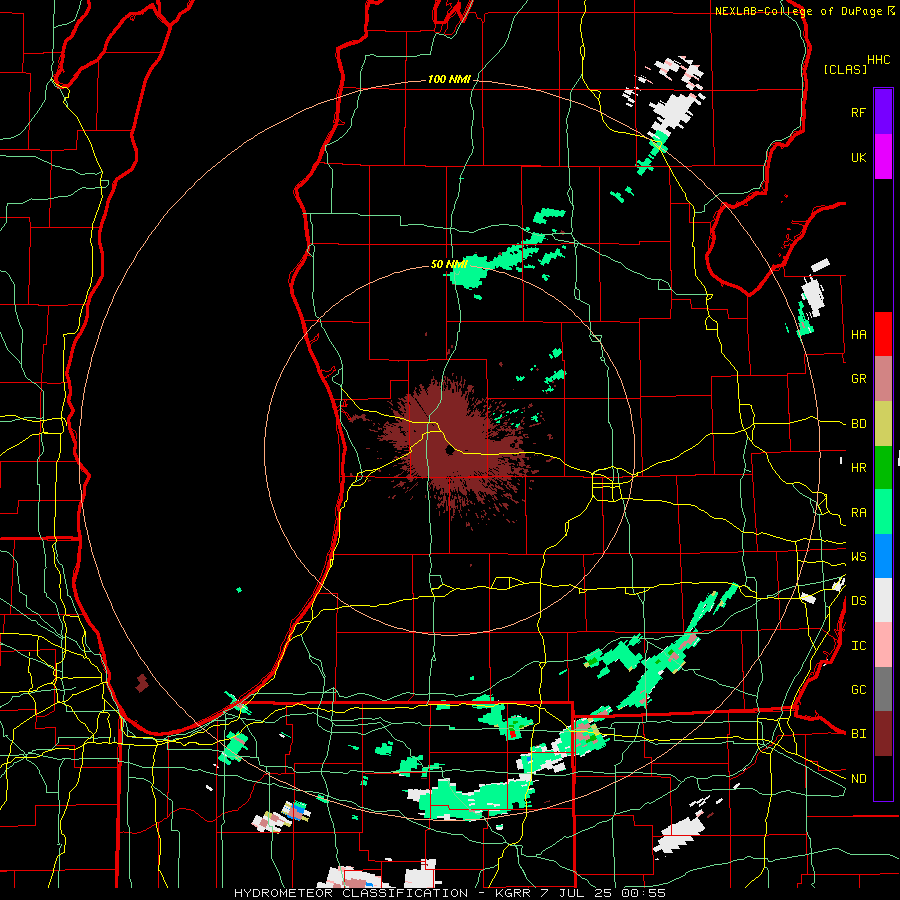
Task: Click the RF legend label
Action: 858,112
